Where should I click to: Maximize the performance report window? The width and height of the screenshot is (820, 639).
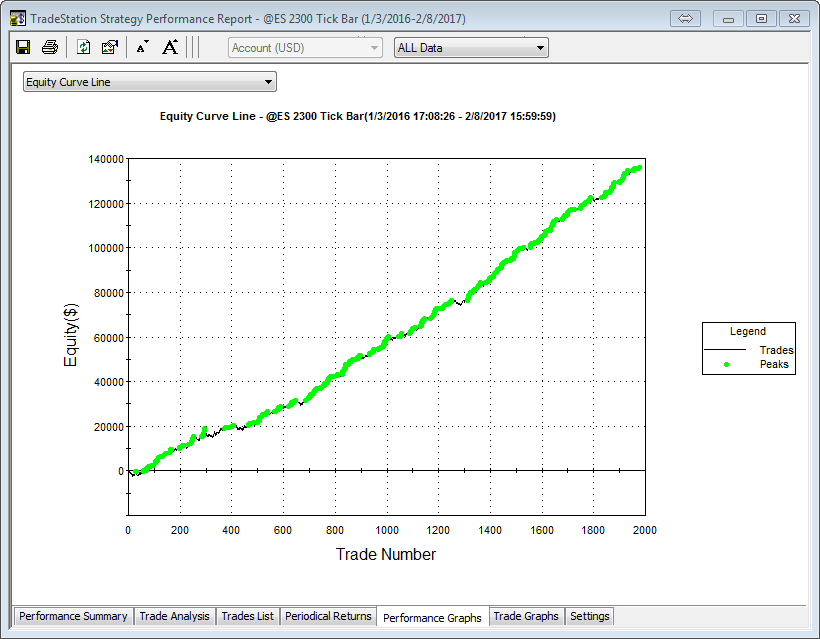tap(761, 18)
